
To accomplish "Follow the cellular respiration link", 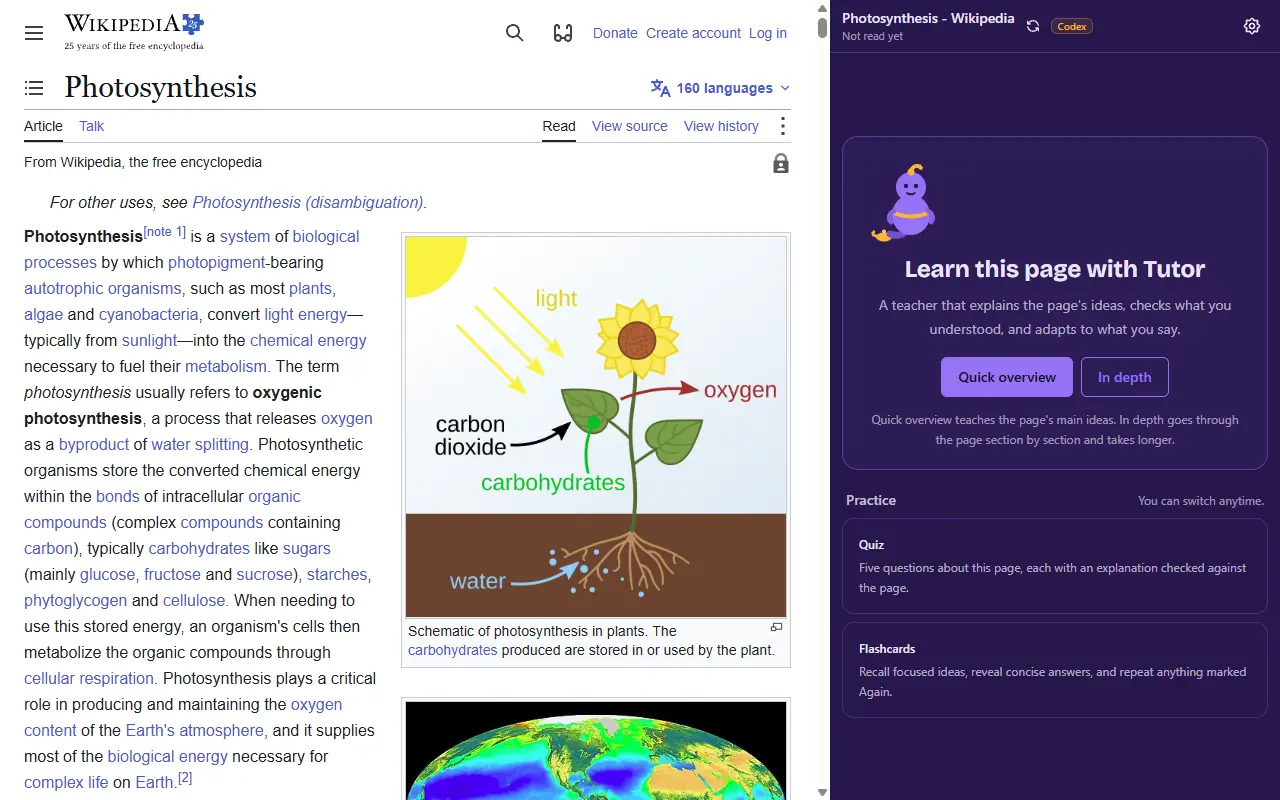I will coord(89,678).
